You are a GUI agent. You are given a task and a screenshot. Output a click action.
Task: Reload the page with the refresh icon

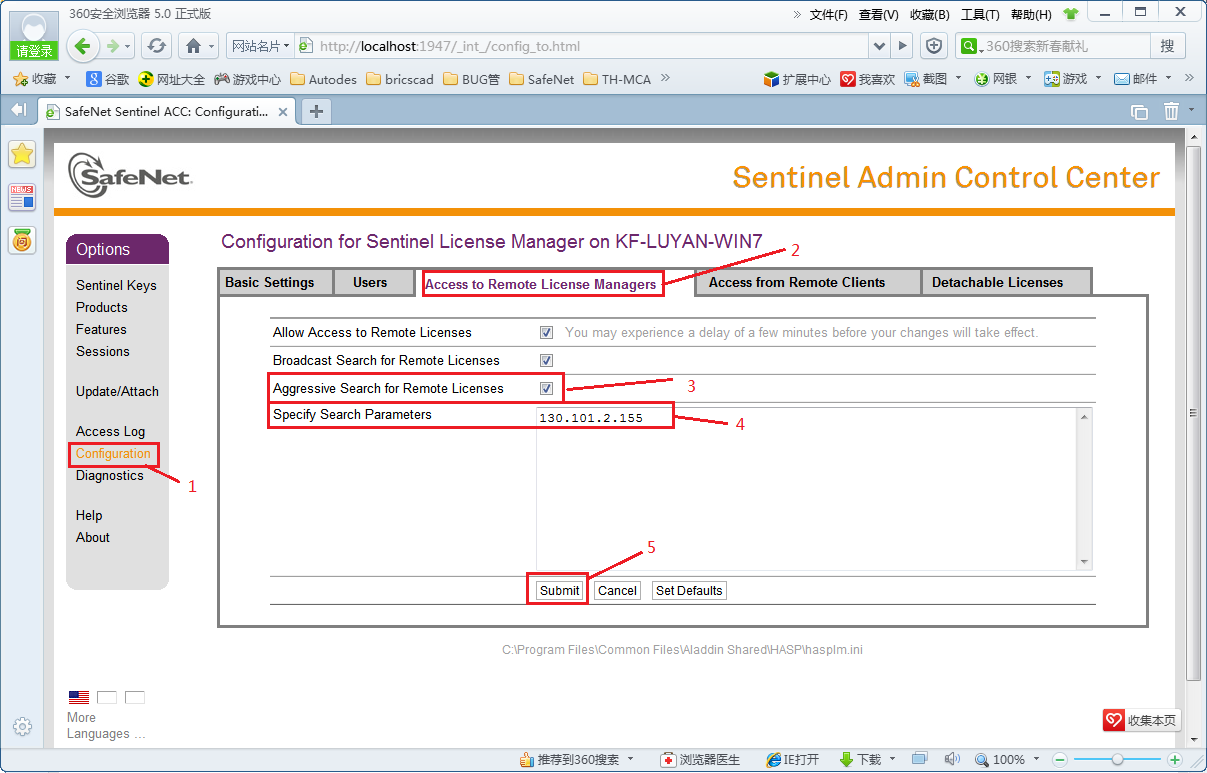click(156, 46)
